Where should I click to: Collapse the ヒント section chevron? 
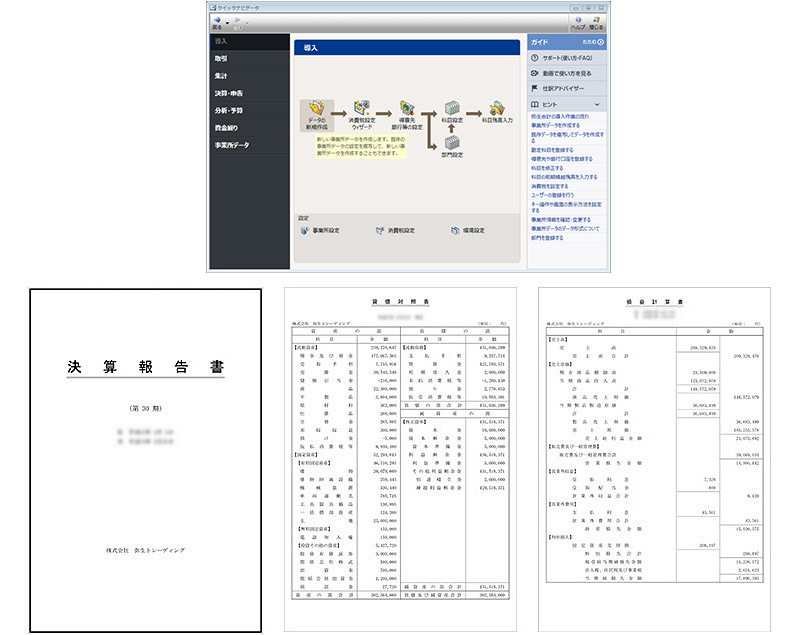[x=597, y=104]
